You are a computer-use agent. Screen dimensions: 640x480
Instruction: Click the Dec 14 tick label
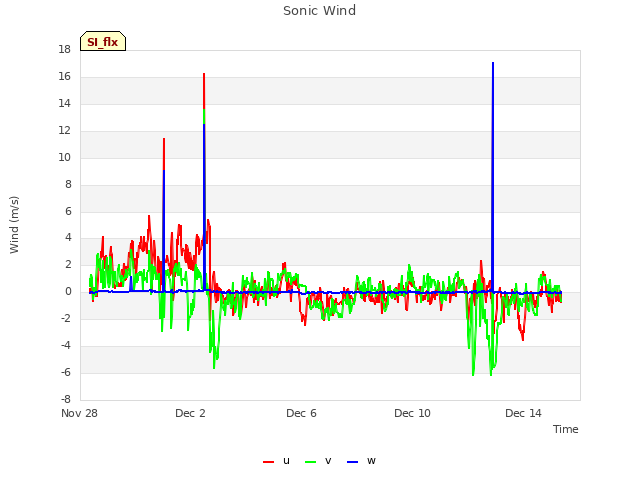pyautogui.click(x=523, y=413)
